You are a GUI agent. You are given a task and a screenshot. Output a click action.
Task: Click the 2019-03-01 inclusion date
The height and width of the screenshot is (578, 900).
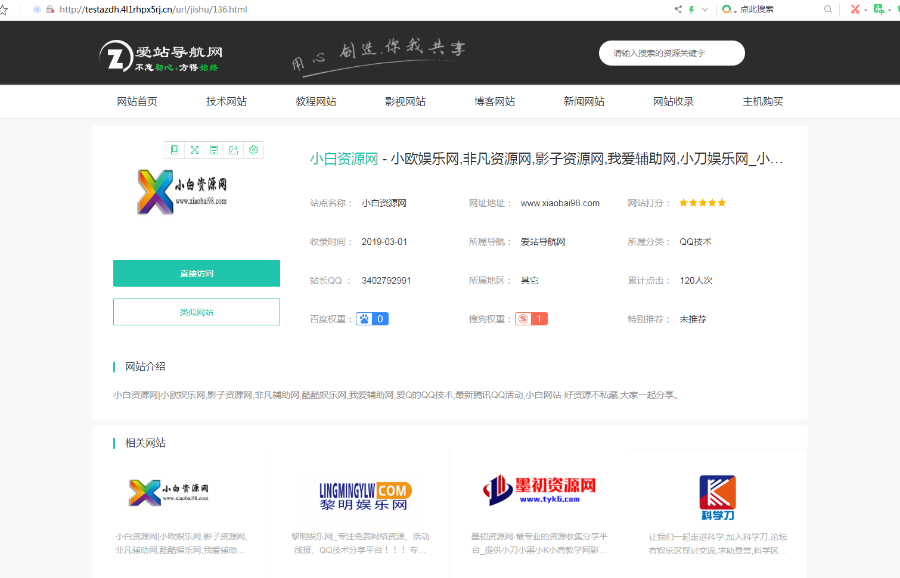pos(384,242)
